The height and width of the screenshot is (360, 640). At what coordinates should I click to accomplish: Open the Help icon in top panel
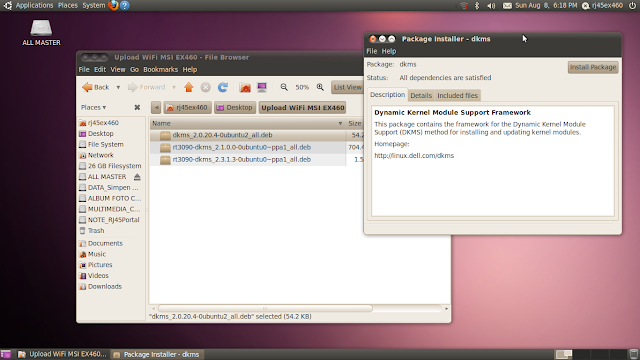pyautogui.click(x=125, y=5)
